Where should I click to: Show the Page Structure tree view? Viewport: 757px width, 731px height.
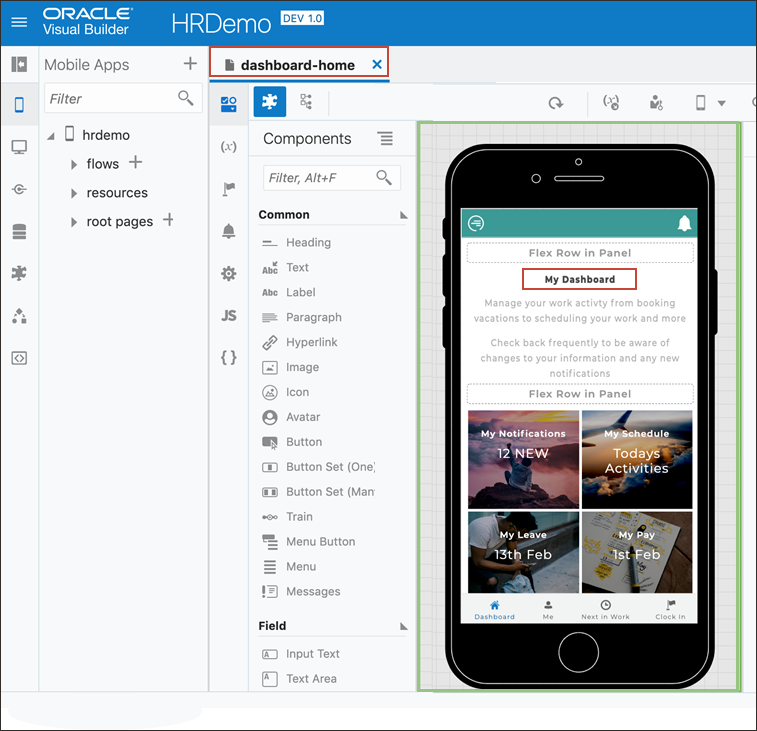(x=306, y=101)
